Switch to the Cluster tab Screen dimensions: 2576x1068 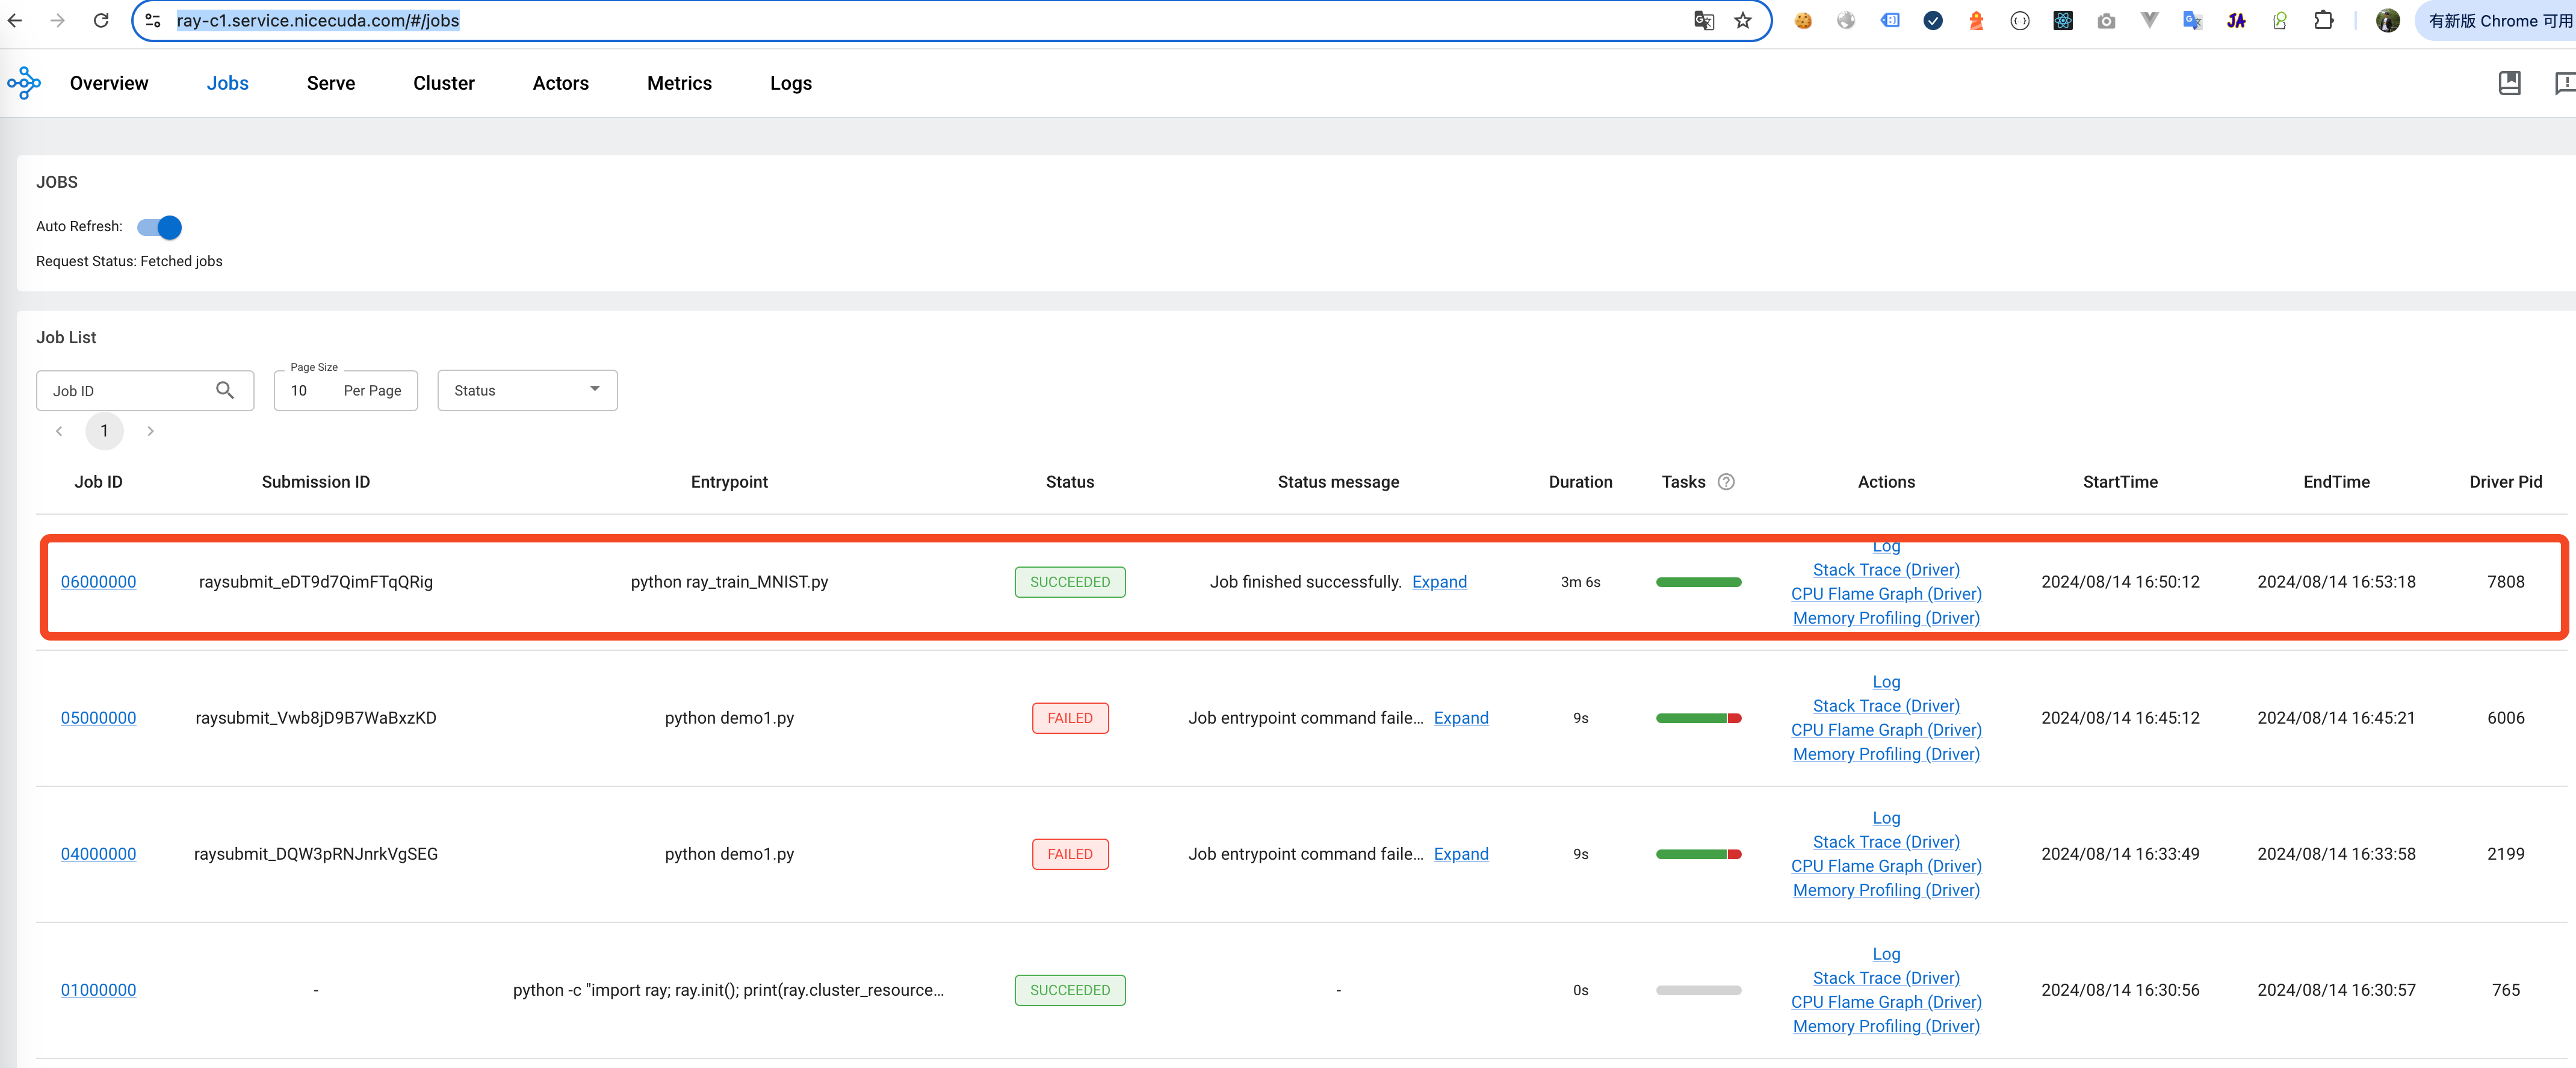[444, 83]
